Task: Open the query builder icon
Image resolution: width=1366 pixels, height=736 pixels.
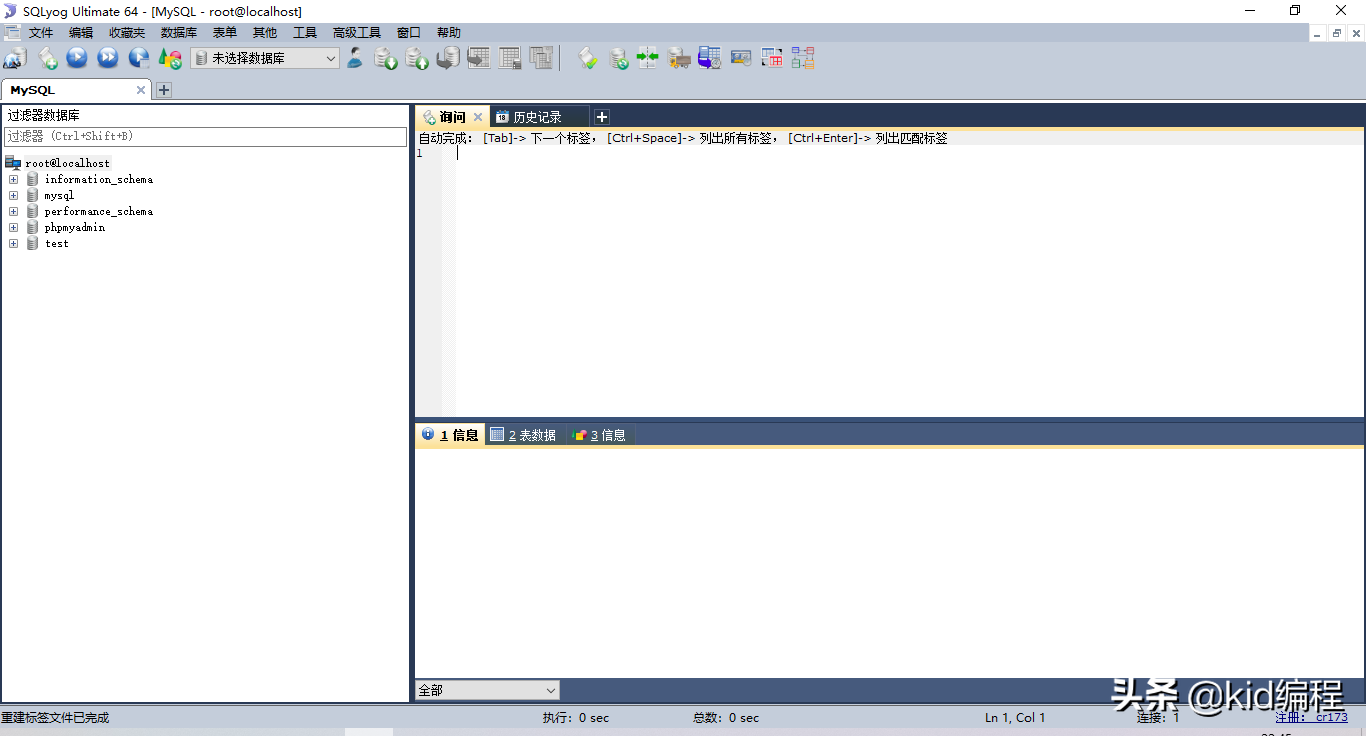Action: point(771,57)
